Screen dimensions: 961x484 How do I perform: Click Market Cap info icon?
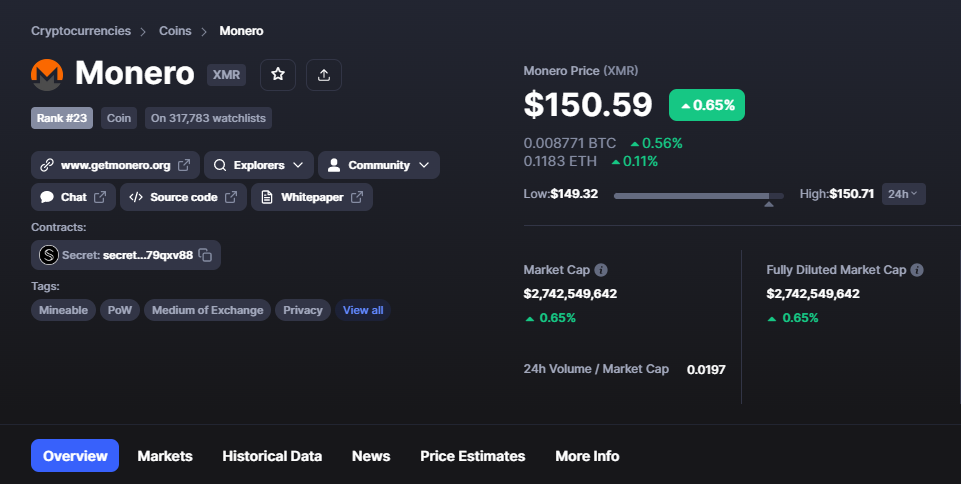point(601,270)
